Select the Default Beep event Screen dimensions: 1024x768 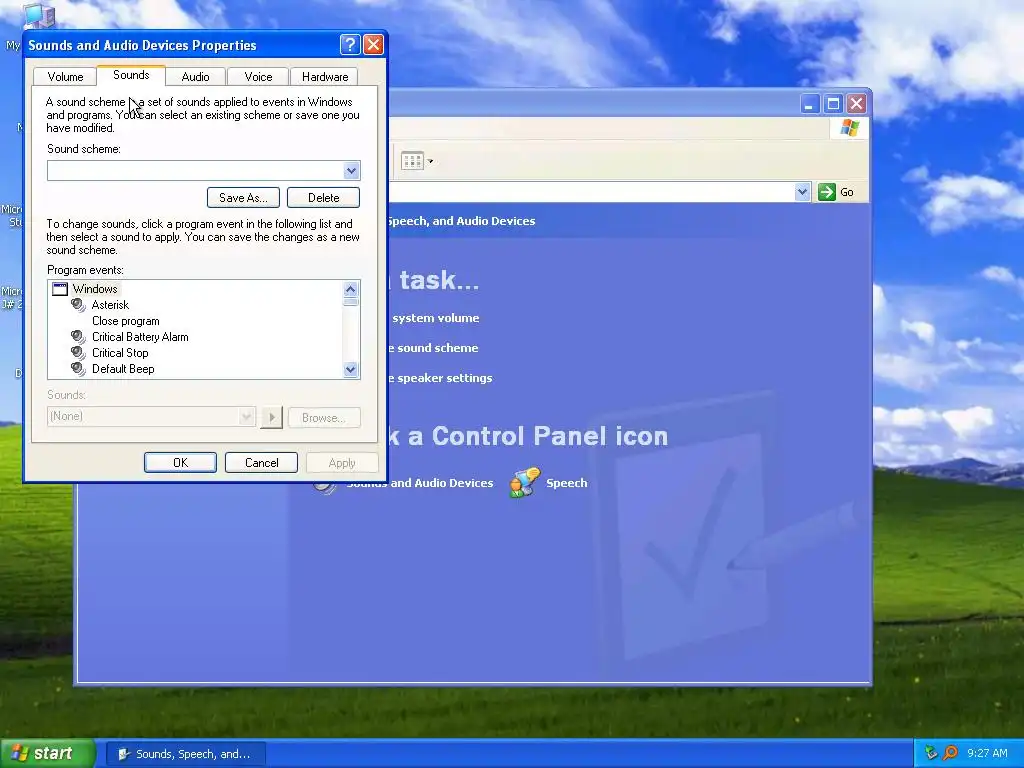click(x=123, y=369)
